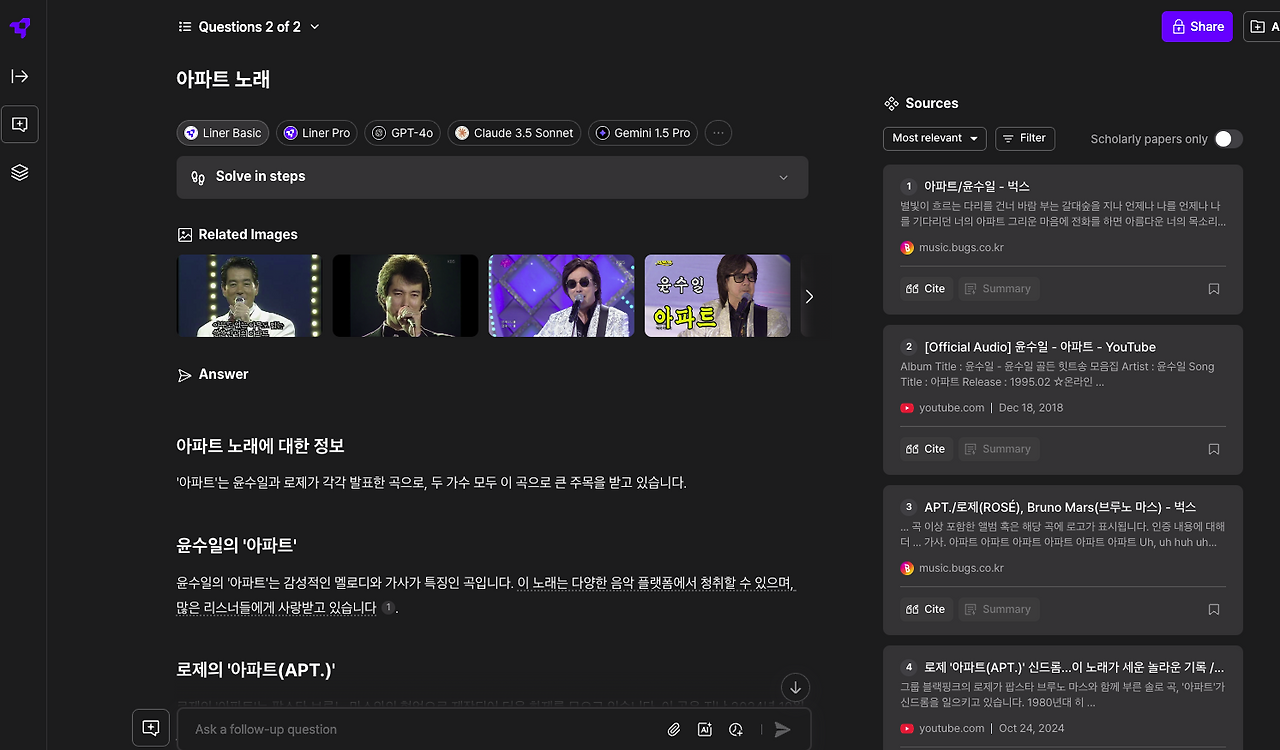This screenshot has width=1280, height=750.
Task: Click the Share button
Action: point(1197,26)
